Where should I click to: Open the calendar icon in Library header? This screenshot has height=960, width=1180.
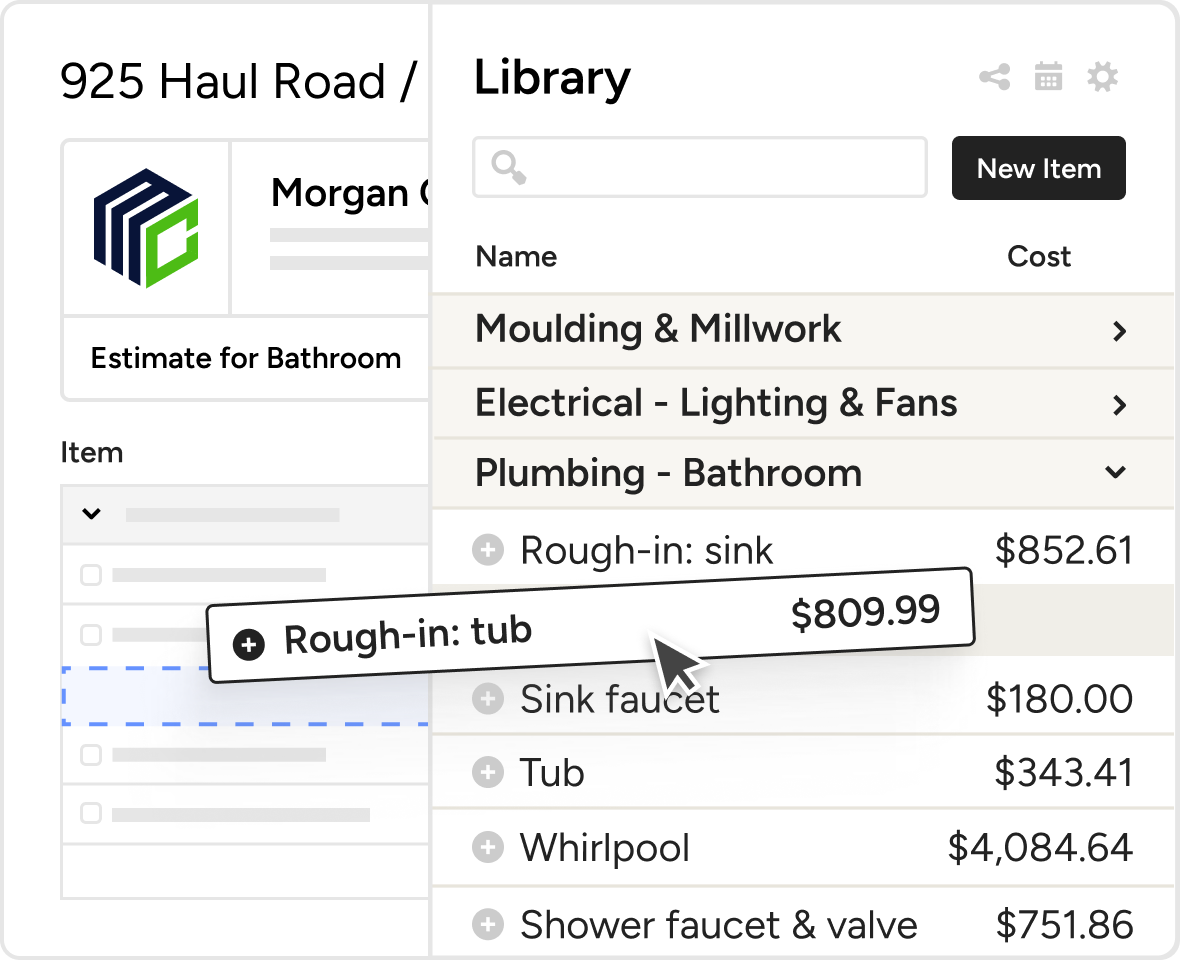coord(1048,77)
